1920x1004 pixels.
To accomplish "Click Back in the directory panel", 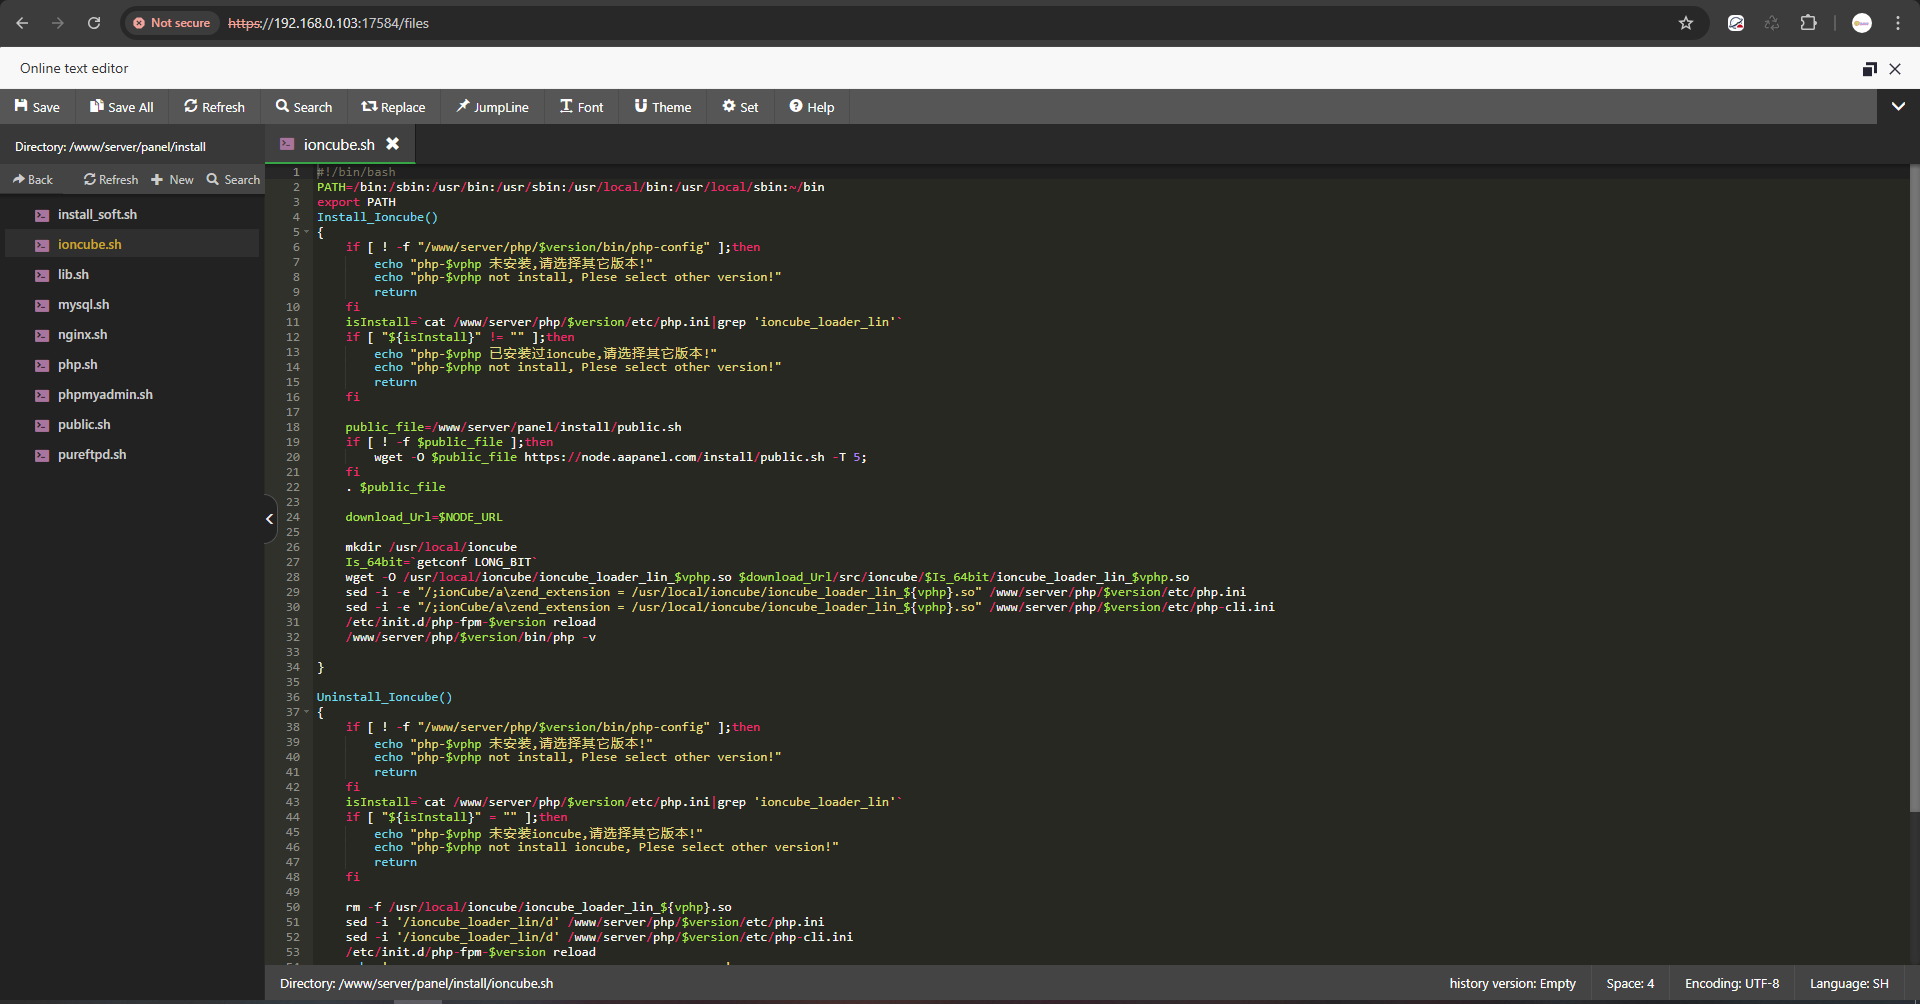I will 33,180.
